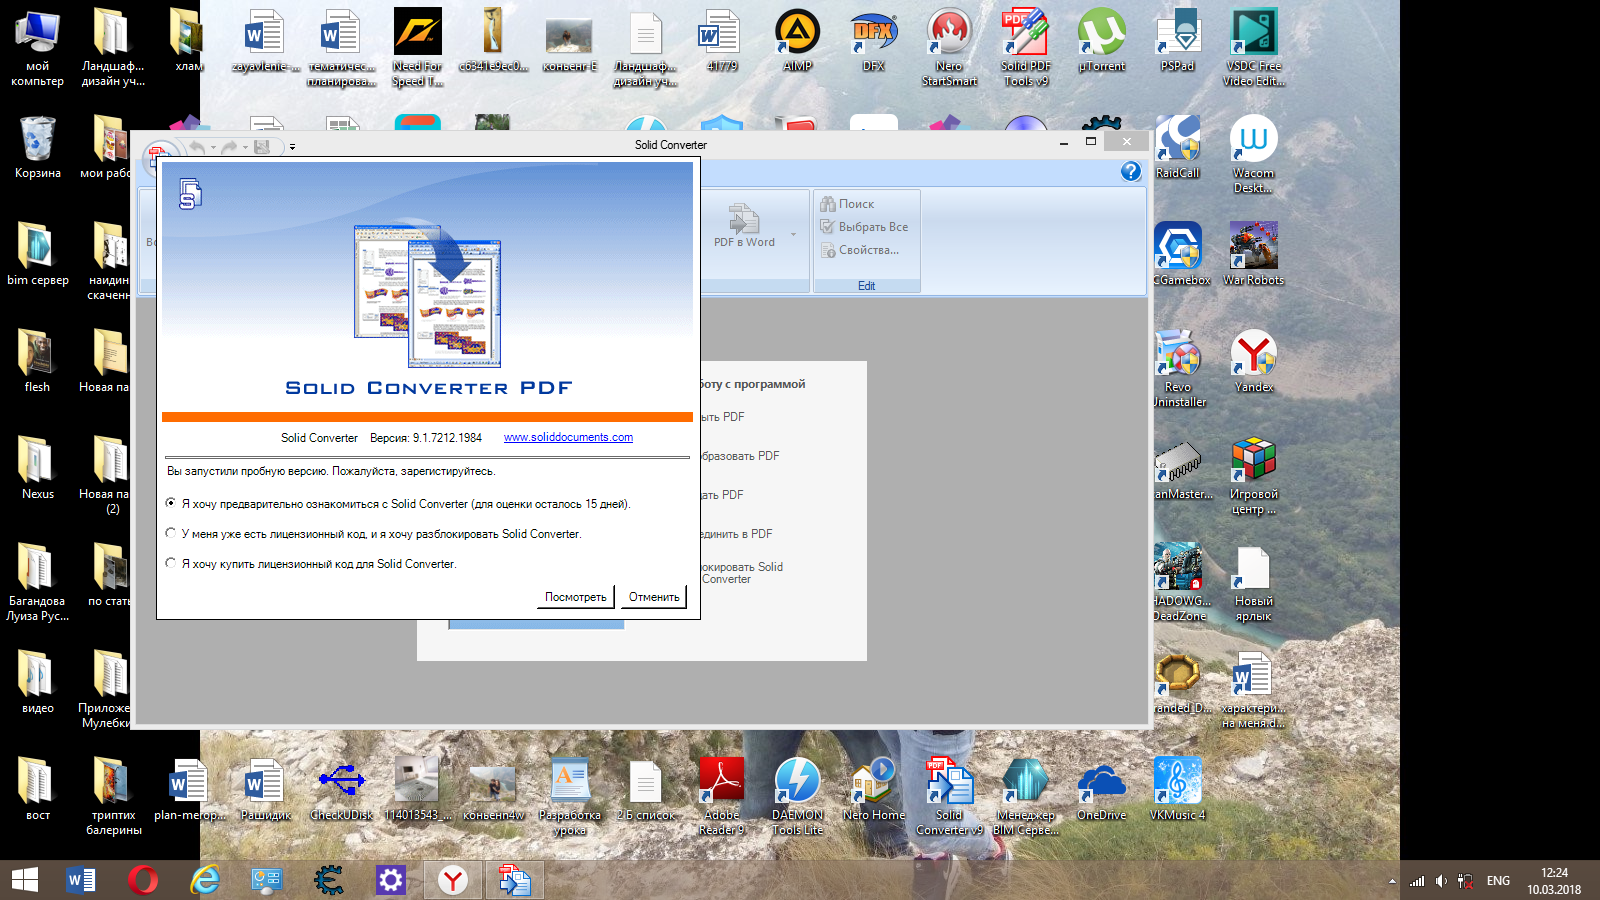Open OneDrive desktop shortcut
The height and width of the screenshot is (900, 1600).
pos(1101,789)
